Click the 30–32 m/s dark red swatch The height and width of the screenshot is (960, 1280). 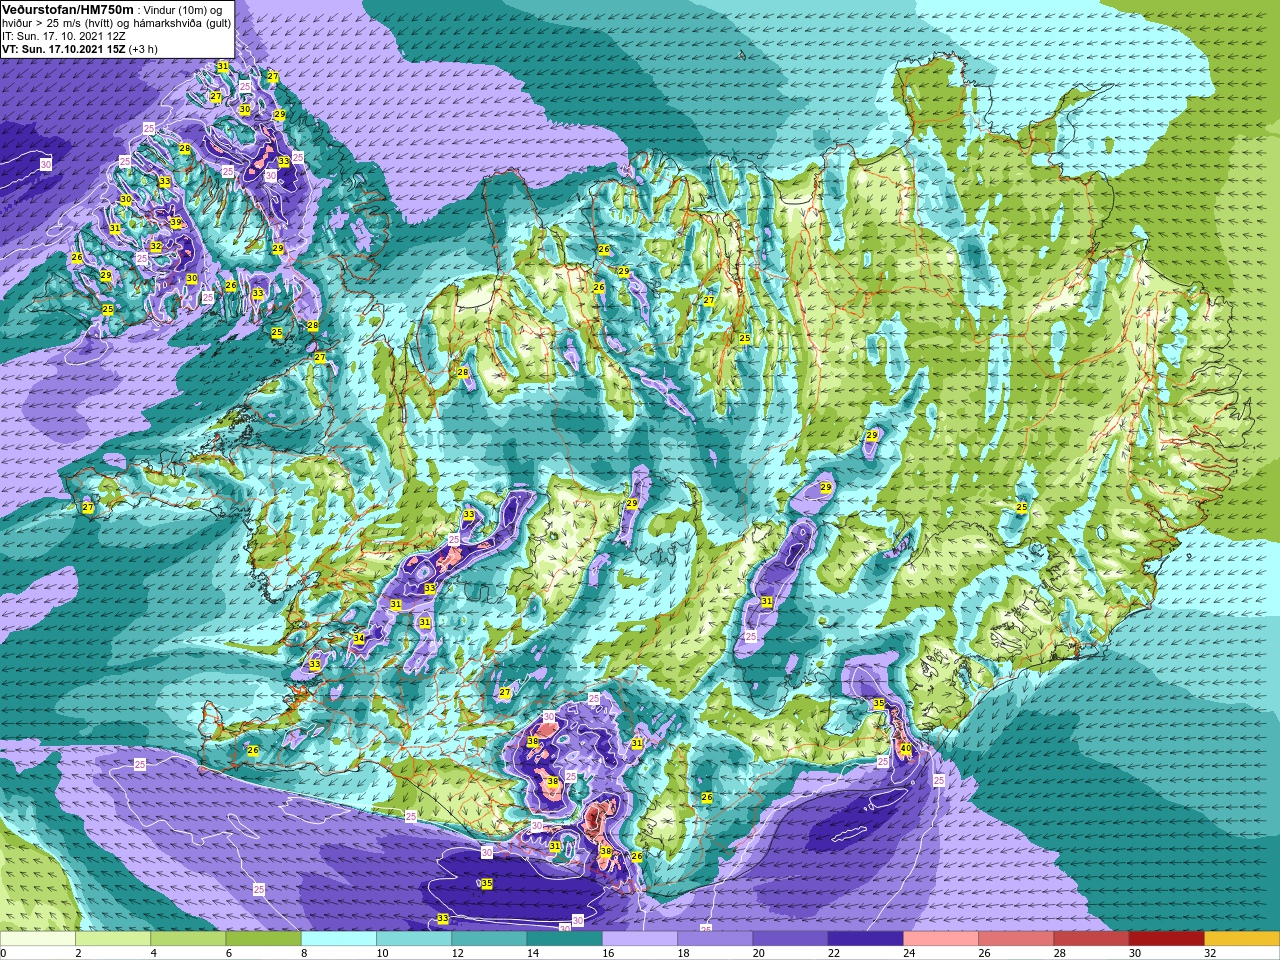click(x=1166, y=939)
